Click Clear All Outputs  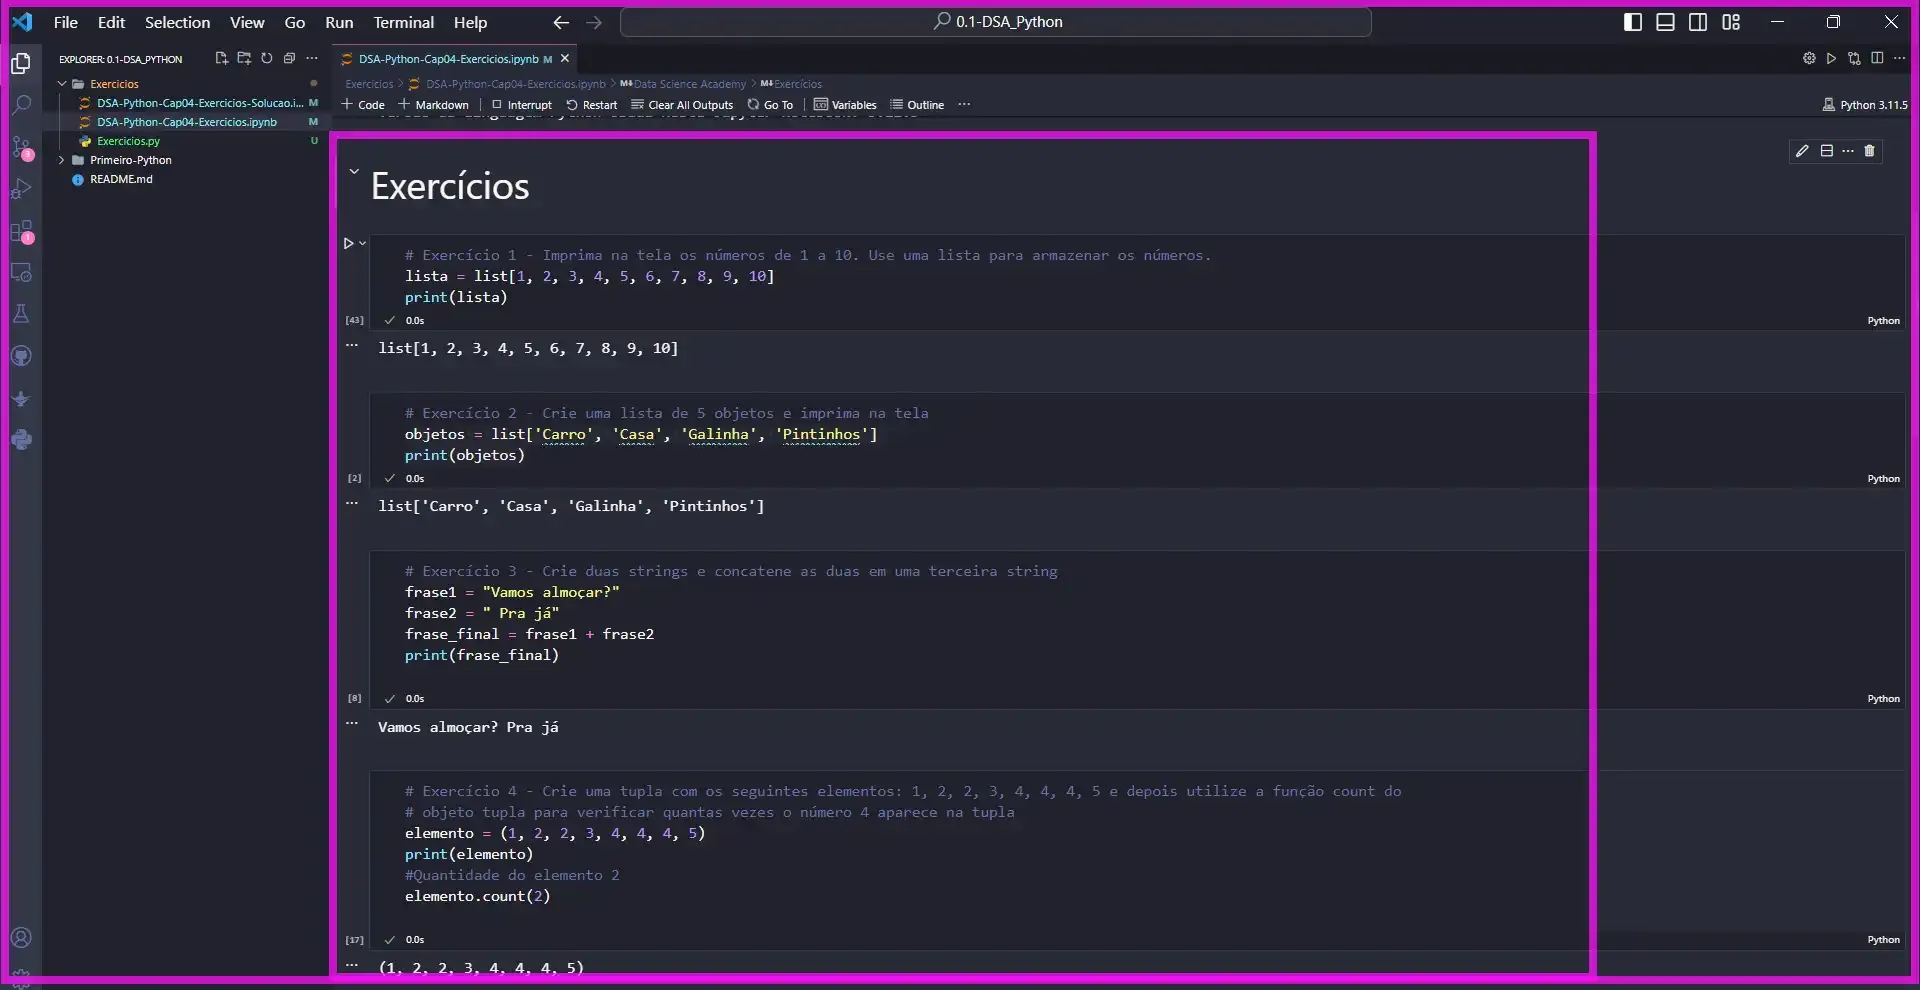[682, 104]
